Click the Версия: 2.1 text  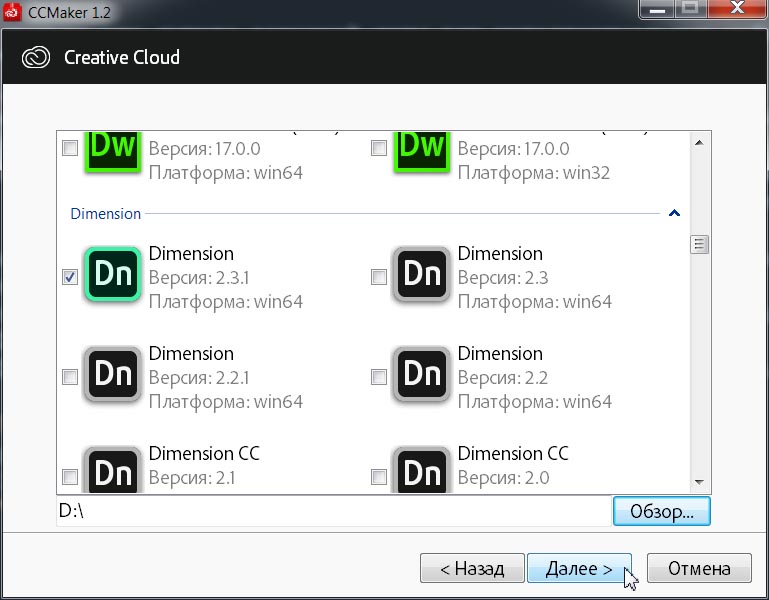point(192,477)
